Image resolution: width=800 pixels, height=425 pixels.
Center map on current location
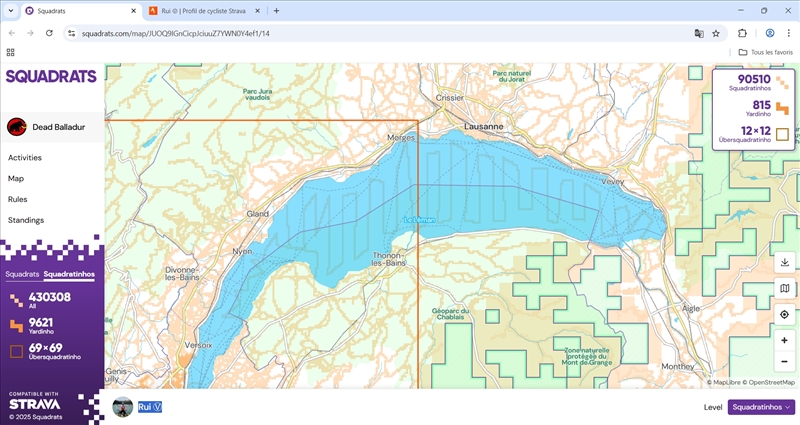784,315
